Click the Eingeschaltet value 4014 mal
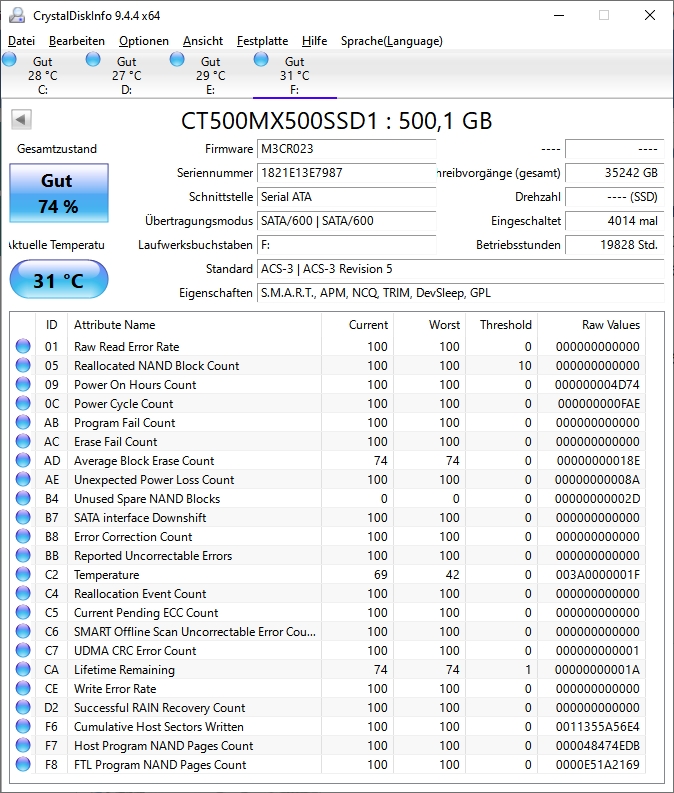This screenshot has height=793, width=674. tap(614, 221)
